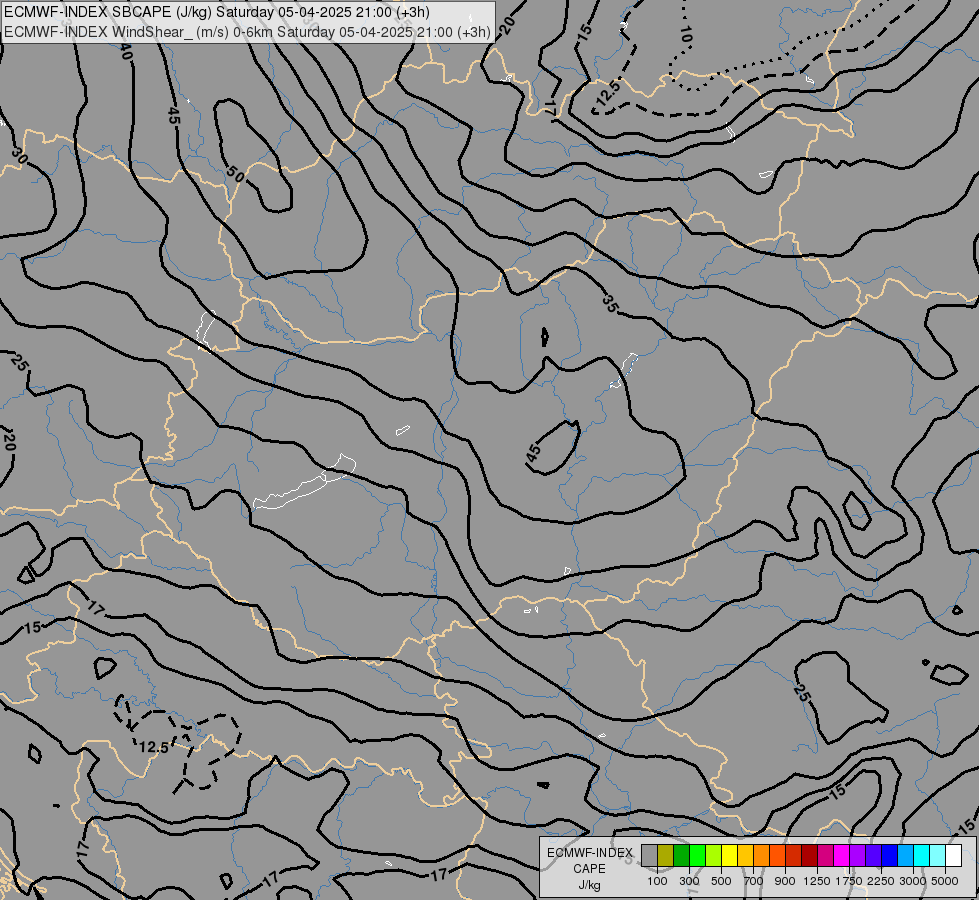
Task: Pick the yellow-green legend swatch
Action: tap(713, 856)
